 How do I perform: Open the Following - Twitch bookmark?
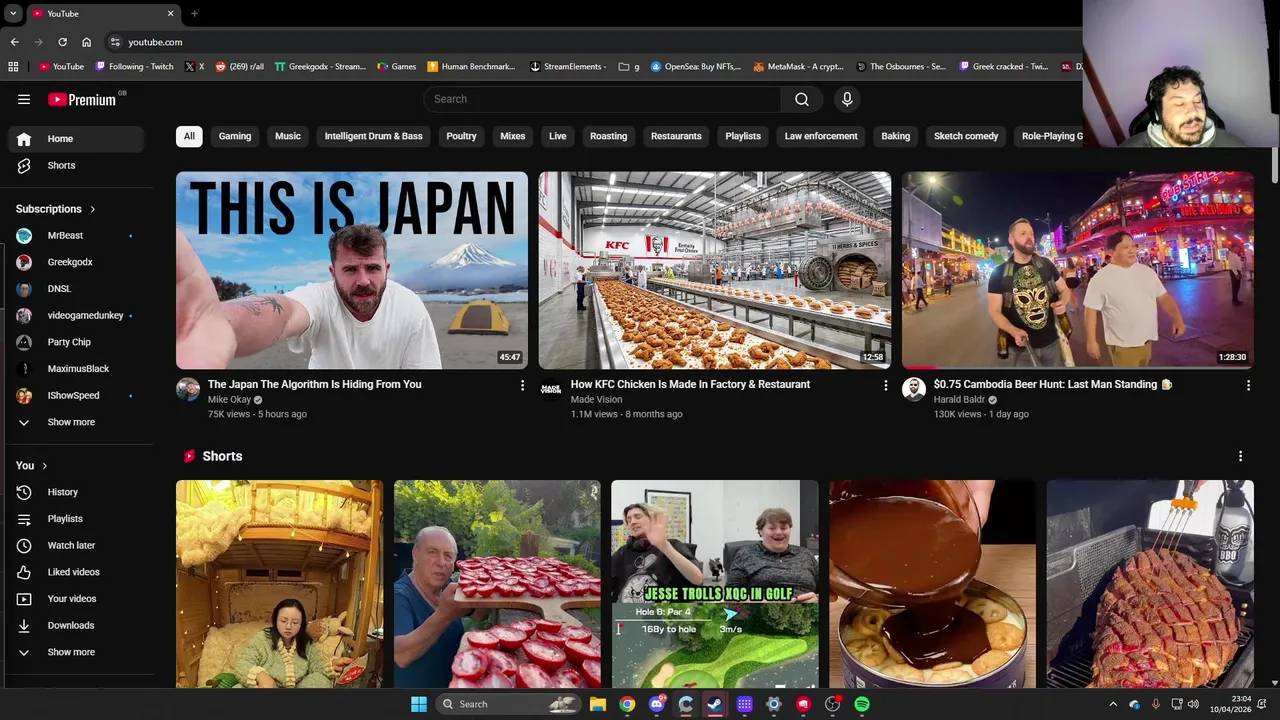point(134,67)
